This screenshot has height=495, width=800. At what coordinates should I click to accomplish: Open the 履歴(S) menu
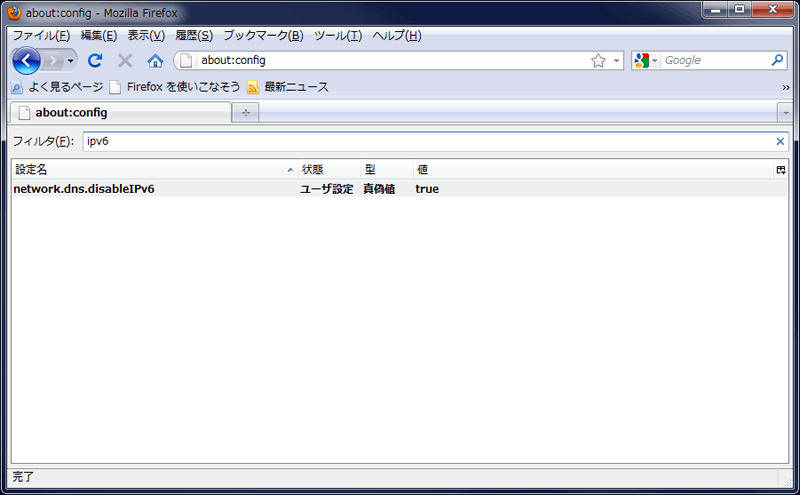tap(194, 35)
